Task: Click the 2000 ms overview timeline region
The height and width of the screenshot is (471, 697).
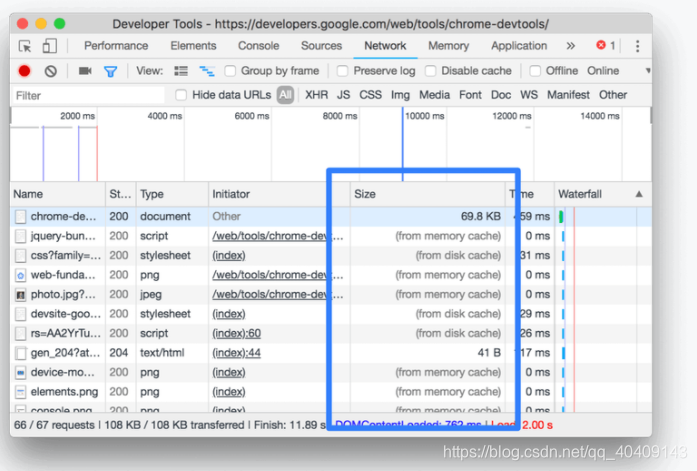Action: coord(77,116)
